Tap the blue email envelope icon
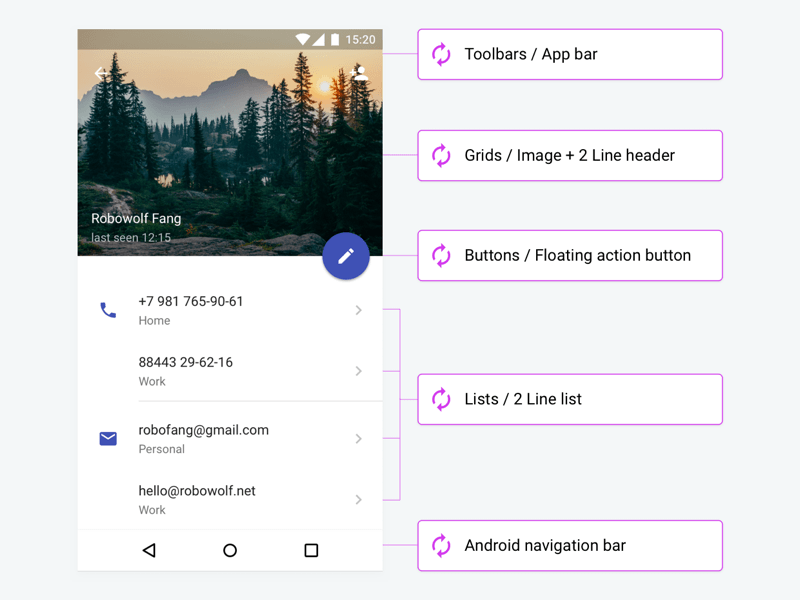 pos(108,439)
